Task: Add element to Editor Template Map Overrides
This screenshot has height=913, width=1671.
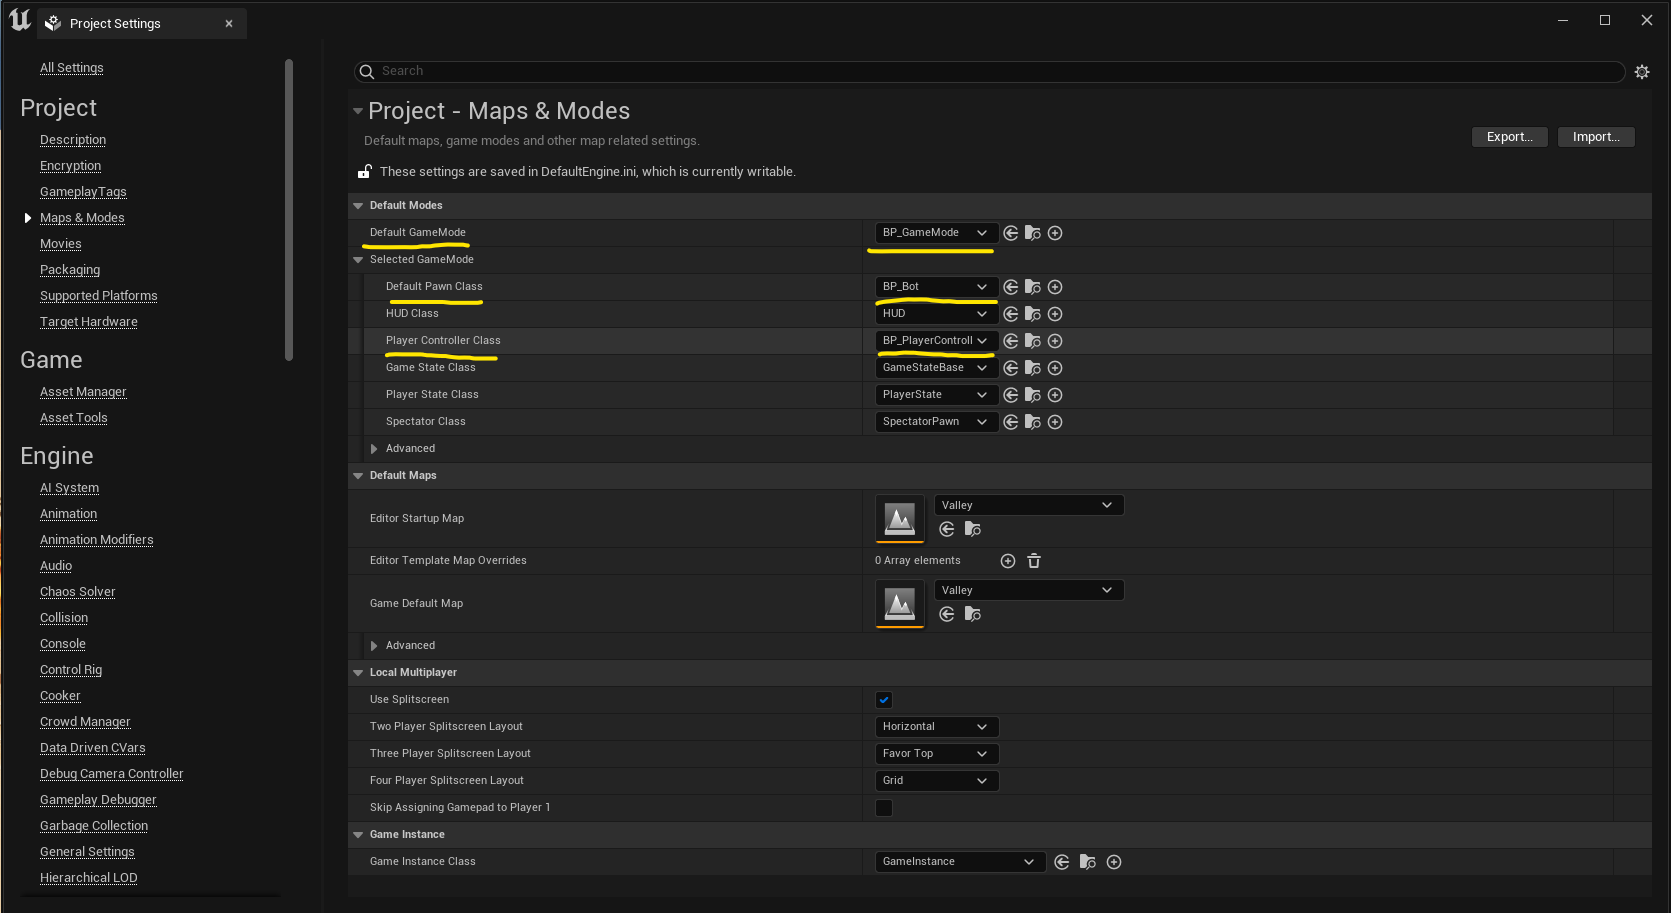Action: [x=1008, y=561]
